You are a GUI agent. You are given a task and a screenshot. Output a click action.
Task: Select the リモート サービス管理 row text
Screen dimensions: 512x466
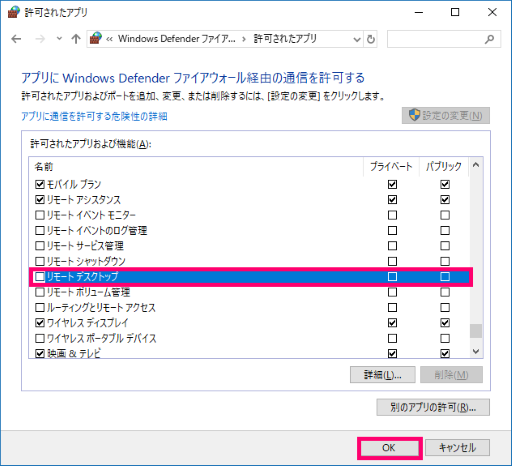click(x=85, y=246)
